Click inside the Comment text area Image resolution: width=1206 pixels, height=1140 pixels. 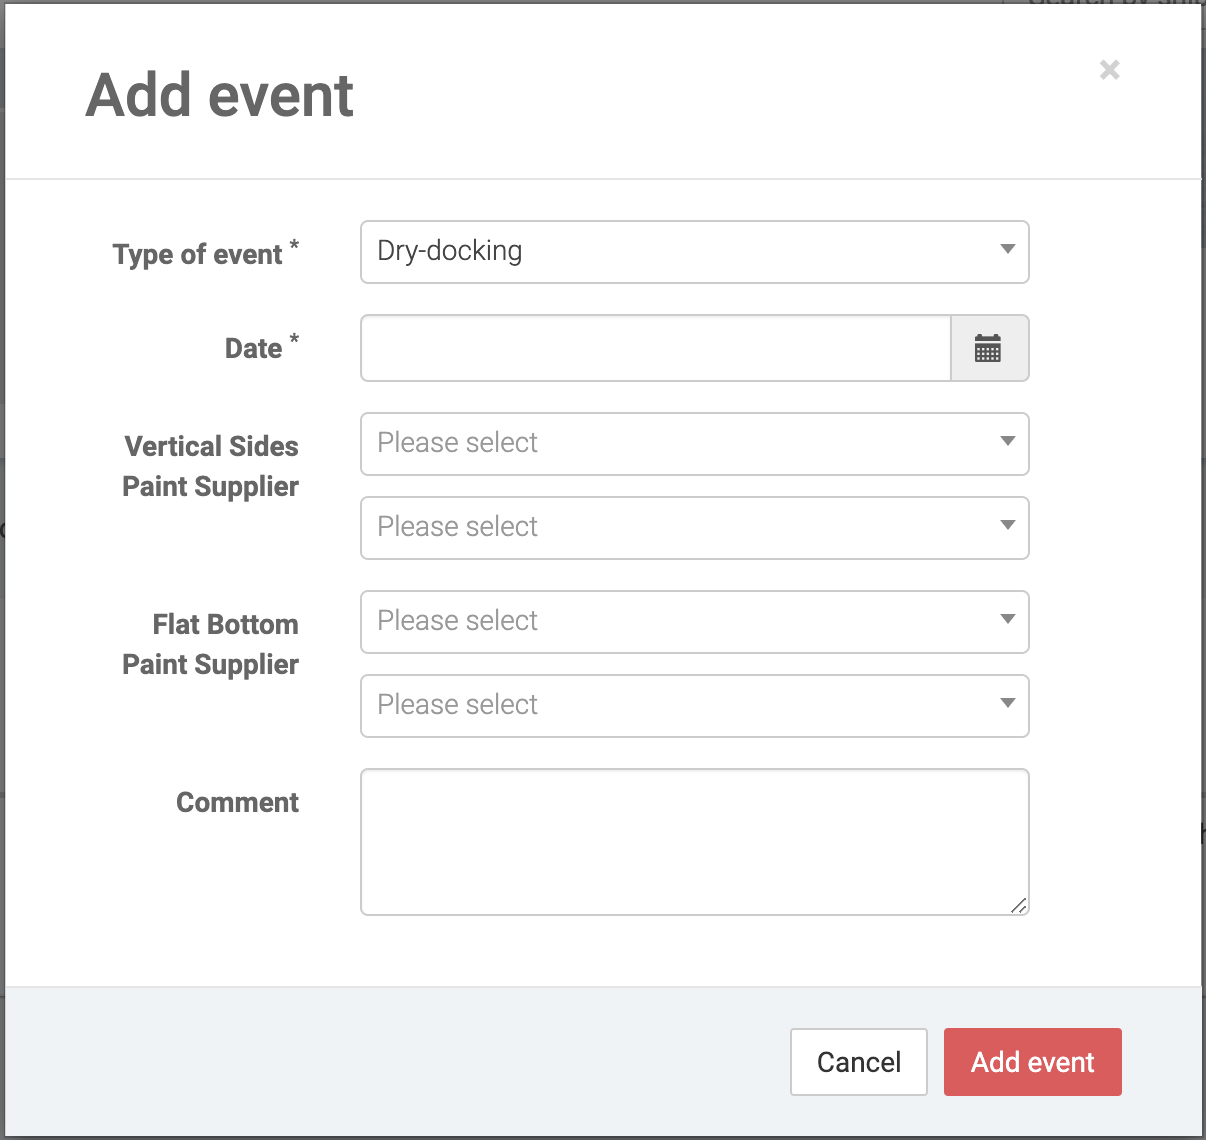tap(694, 842)
